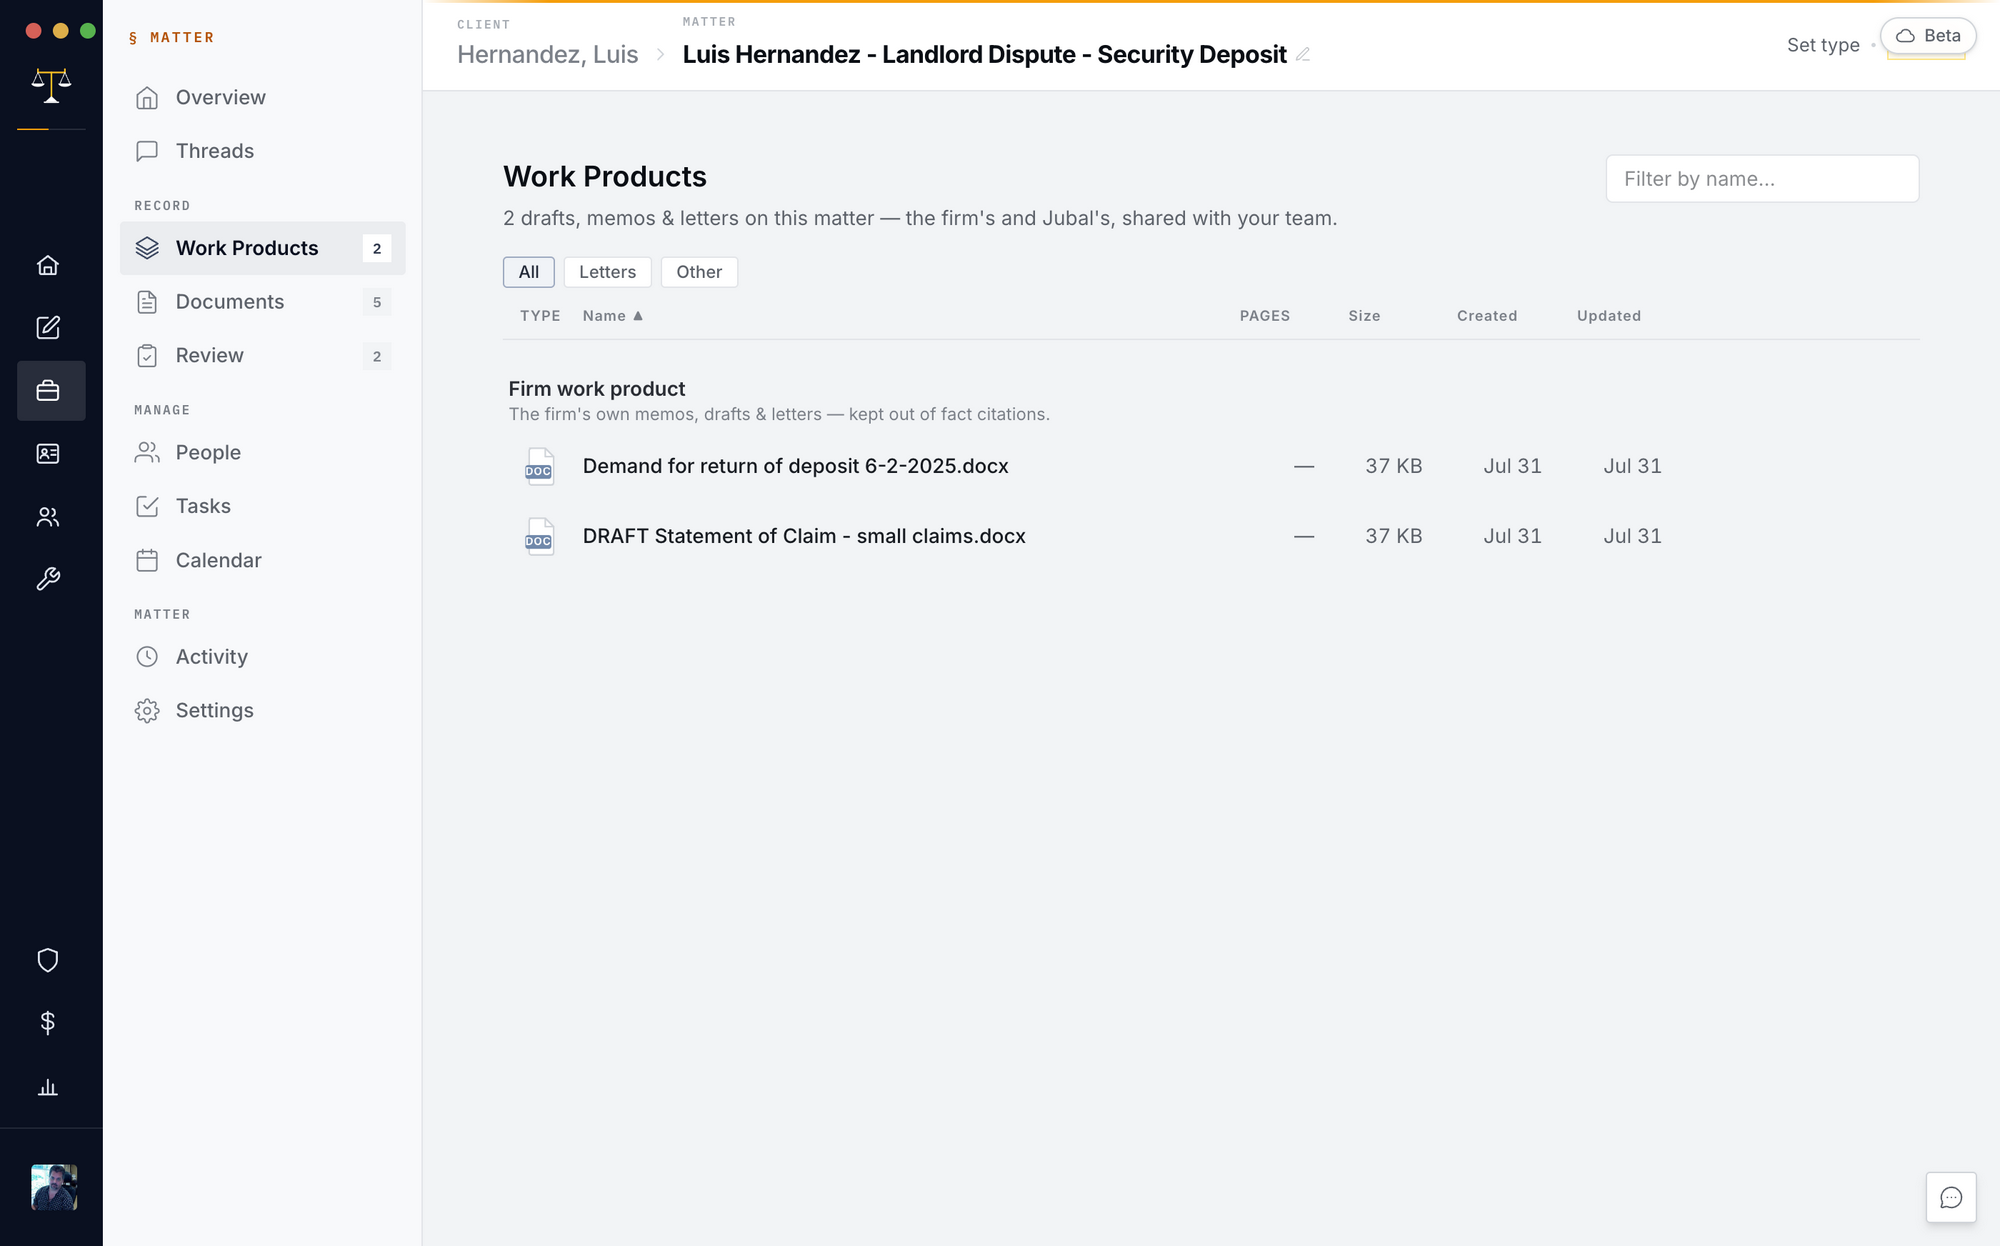Open DRAFT Statement of Claim document
This screenshot has width=2000, height=1246.
tap(804, 536)
